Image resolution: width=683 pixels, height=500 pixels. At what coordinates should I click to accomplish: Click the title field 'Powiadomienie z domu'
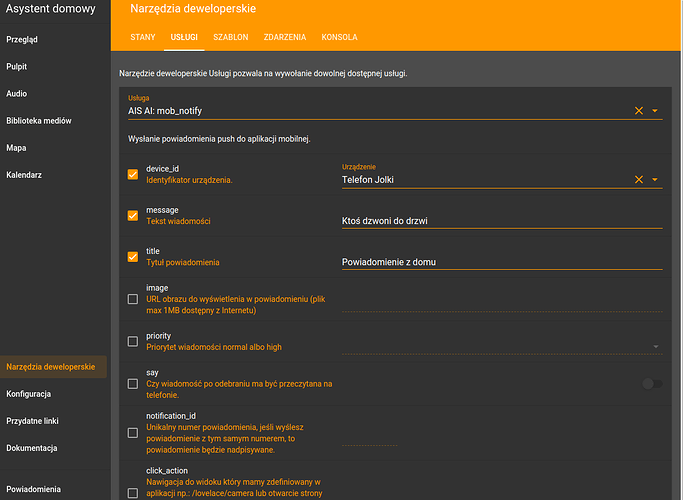(502, 262)
